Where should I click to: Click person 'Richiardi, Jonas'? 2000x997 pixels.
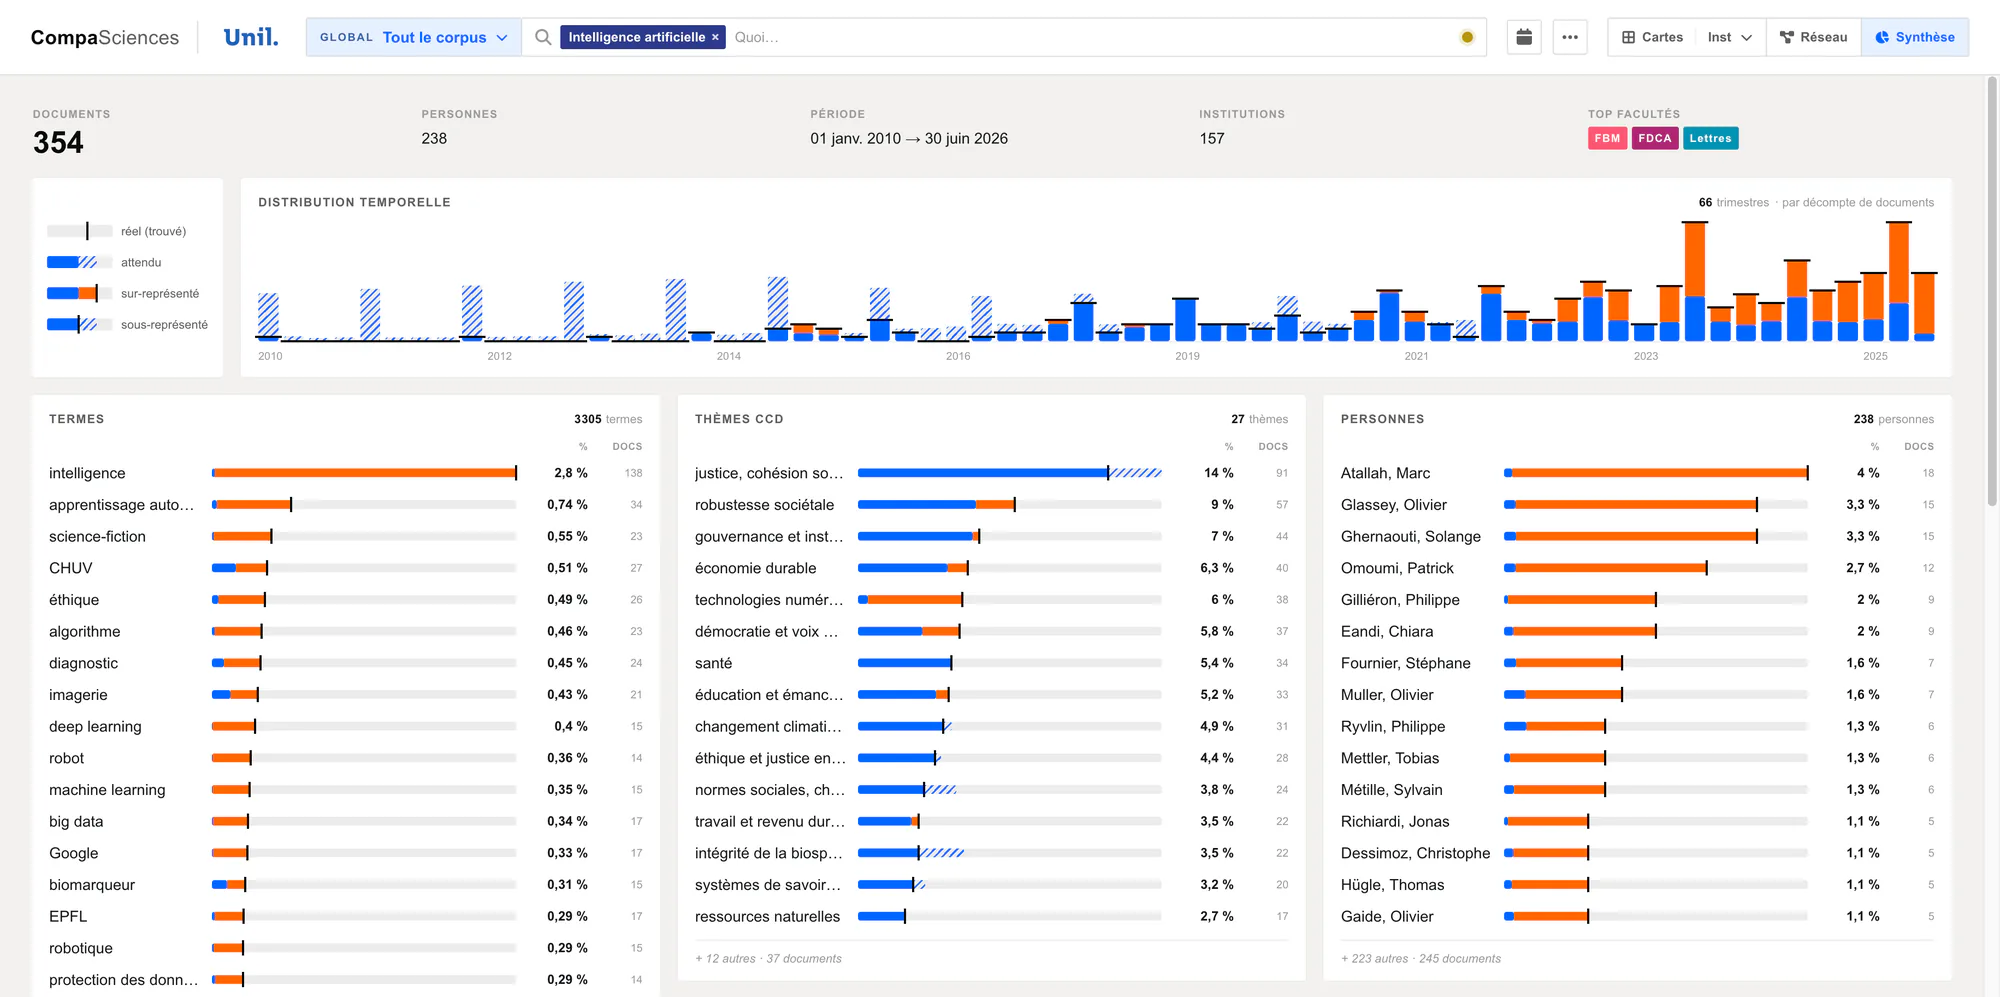pyautogui.click(x=1394, y=821)
